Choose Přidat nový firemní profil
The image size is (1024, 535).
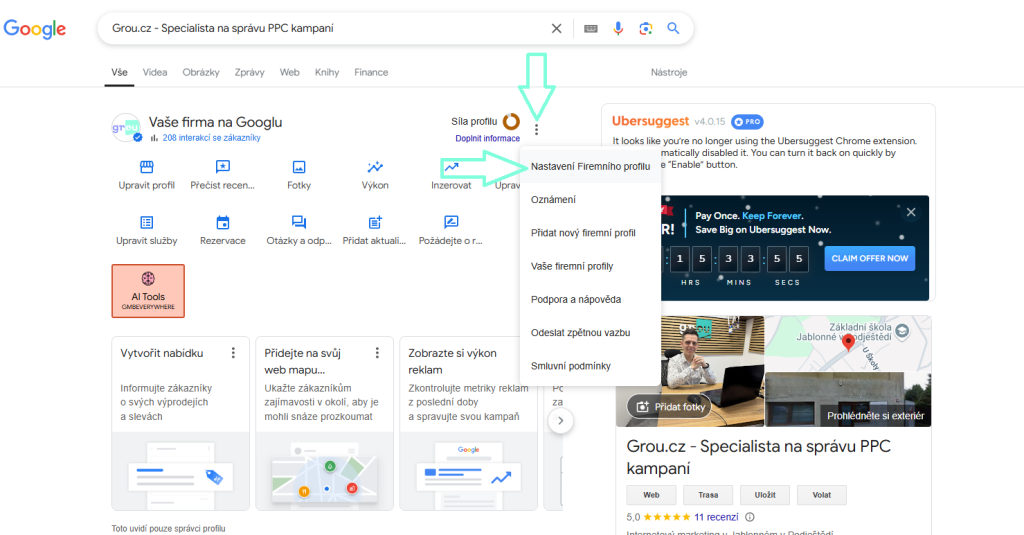[x=590, y=233]
